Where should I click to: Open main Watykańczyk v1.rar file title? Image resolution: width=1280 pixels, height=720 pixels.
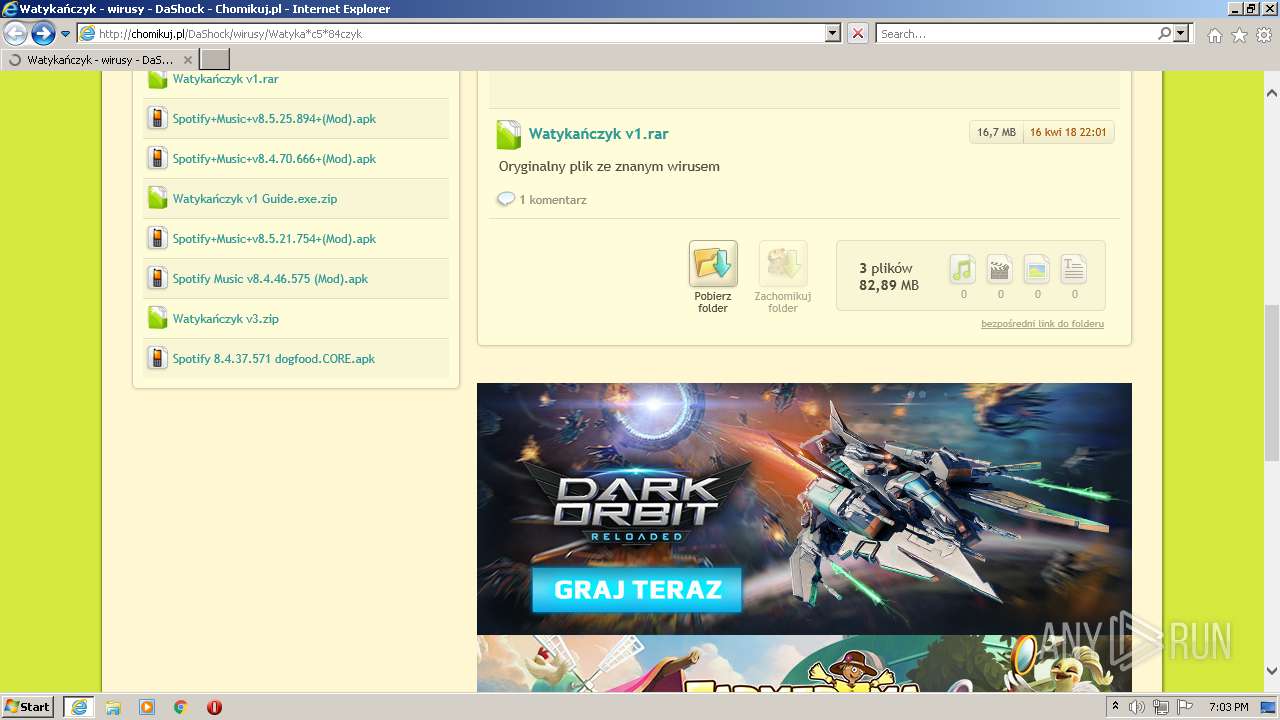598,134
